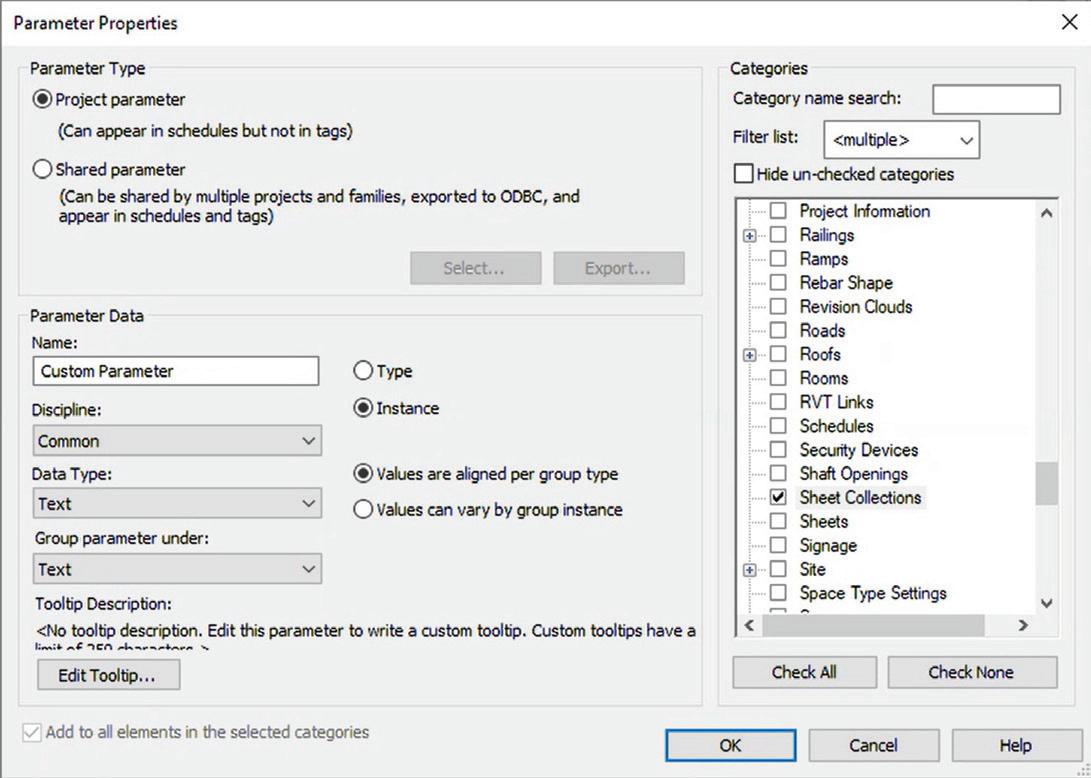The image size is (1091, 778).
Task: Click the Cancel button
Action: tap(873, 745)
